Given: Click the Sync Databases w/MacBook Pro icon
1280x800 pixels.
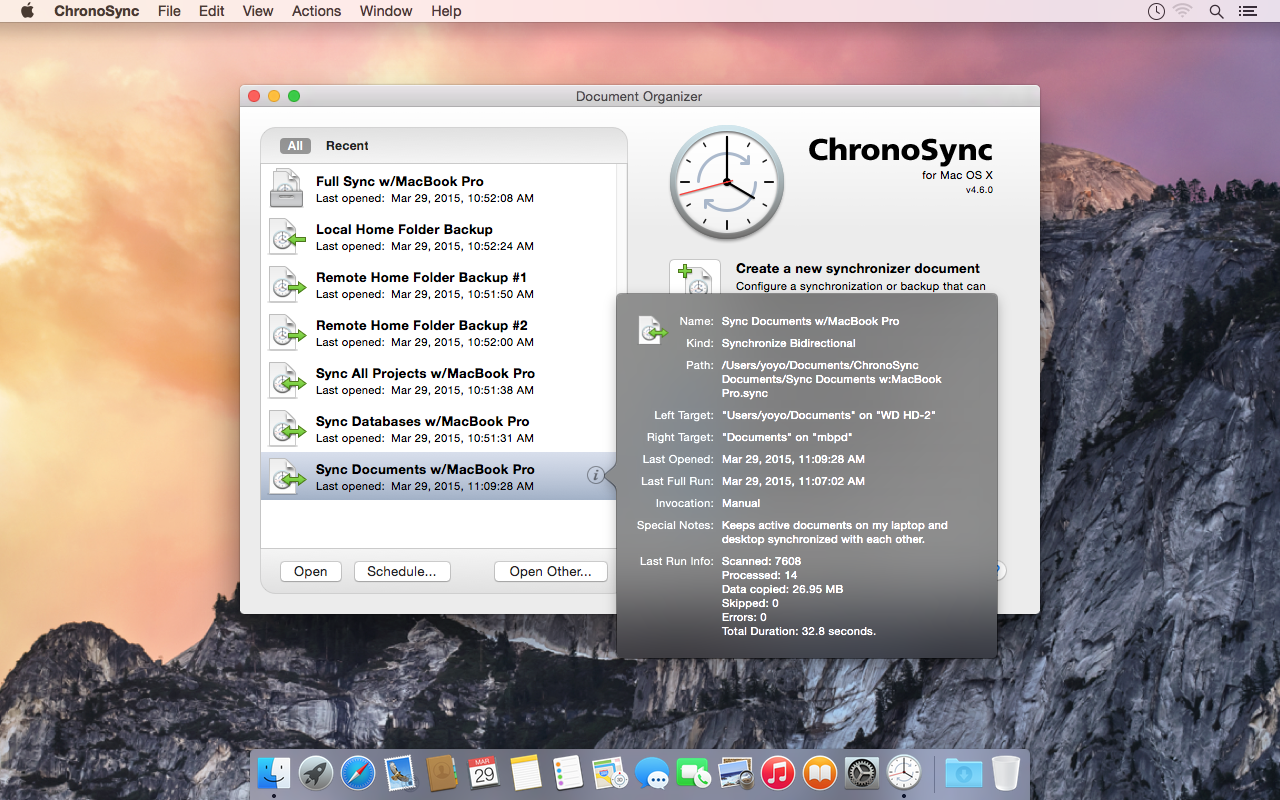Looking at the screenshot, I should tap(286, 428).
